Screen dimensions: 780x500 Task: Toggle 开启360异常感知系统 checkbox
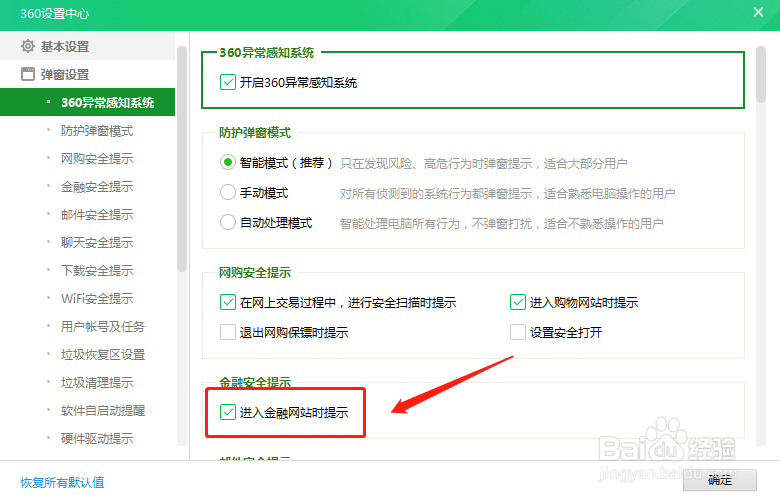(228, 82)
